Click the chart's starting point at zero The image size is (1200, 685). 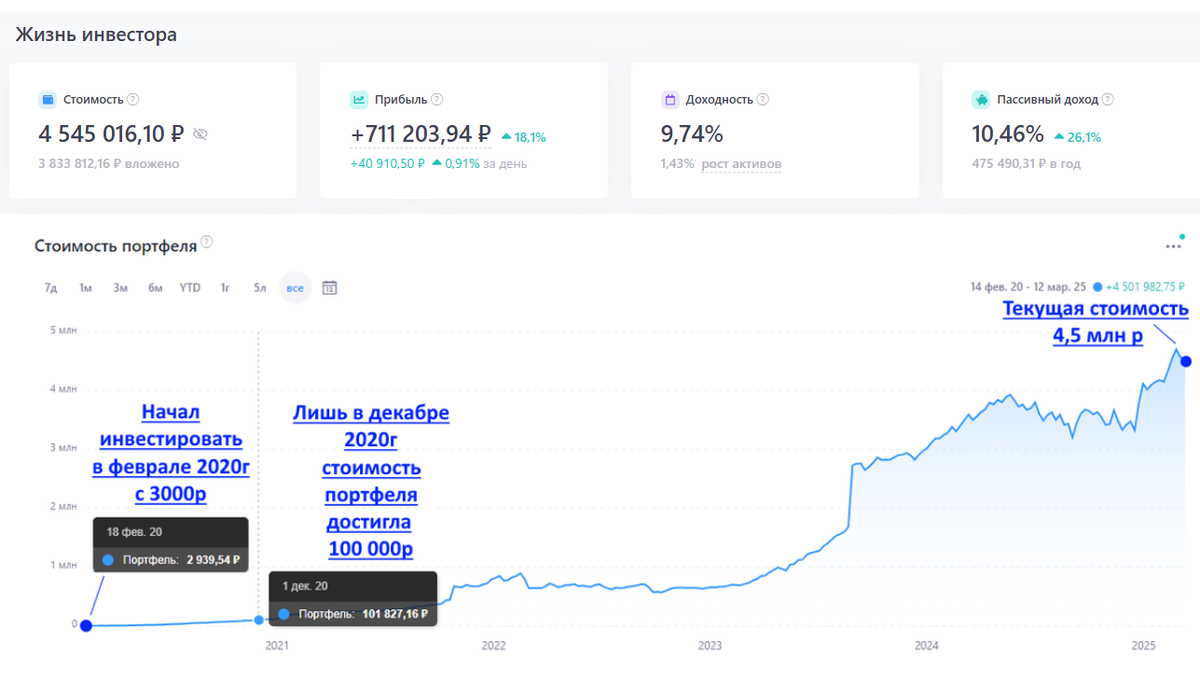coord(86,626)
